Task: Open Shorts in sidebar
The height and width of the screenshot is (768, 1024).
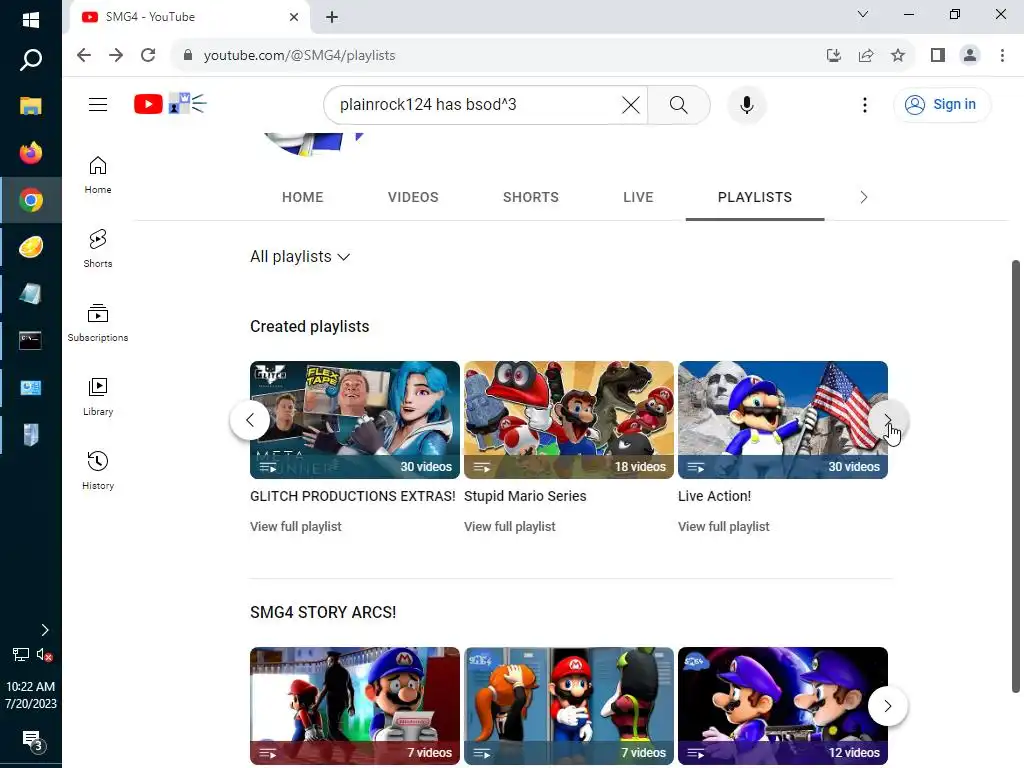Action: tap(98, 249)
